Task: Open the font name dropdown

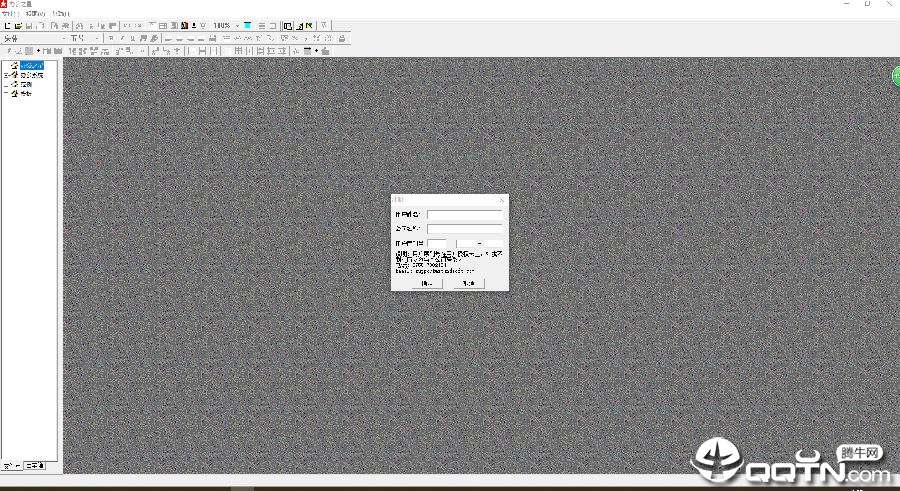Action: [34, 38]
